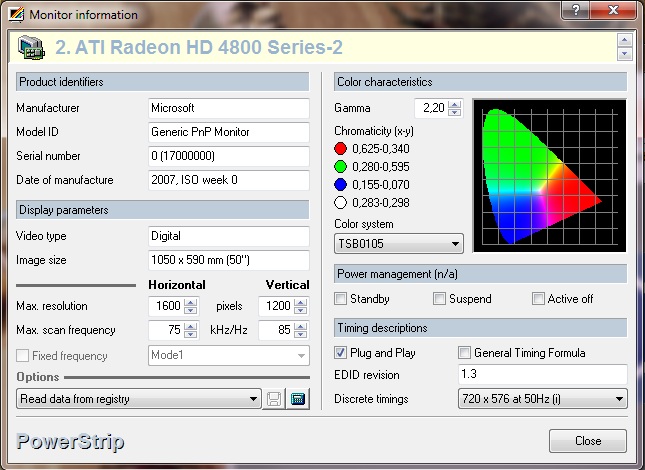Click the blue chromaticity value 0,155-0,070
This screenshot has width=645, height=470.
click(x=381, y=185)
